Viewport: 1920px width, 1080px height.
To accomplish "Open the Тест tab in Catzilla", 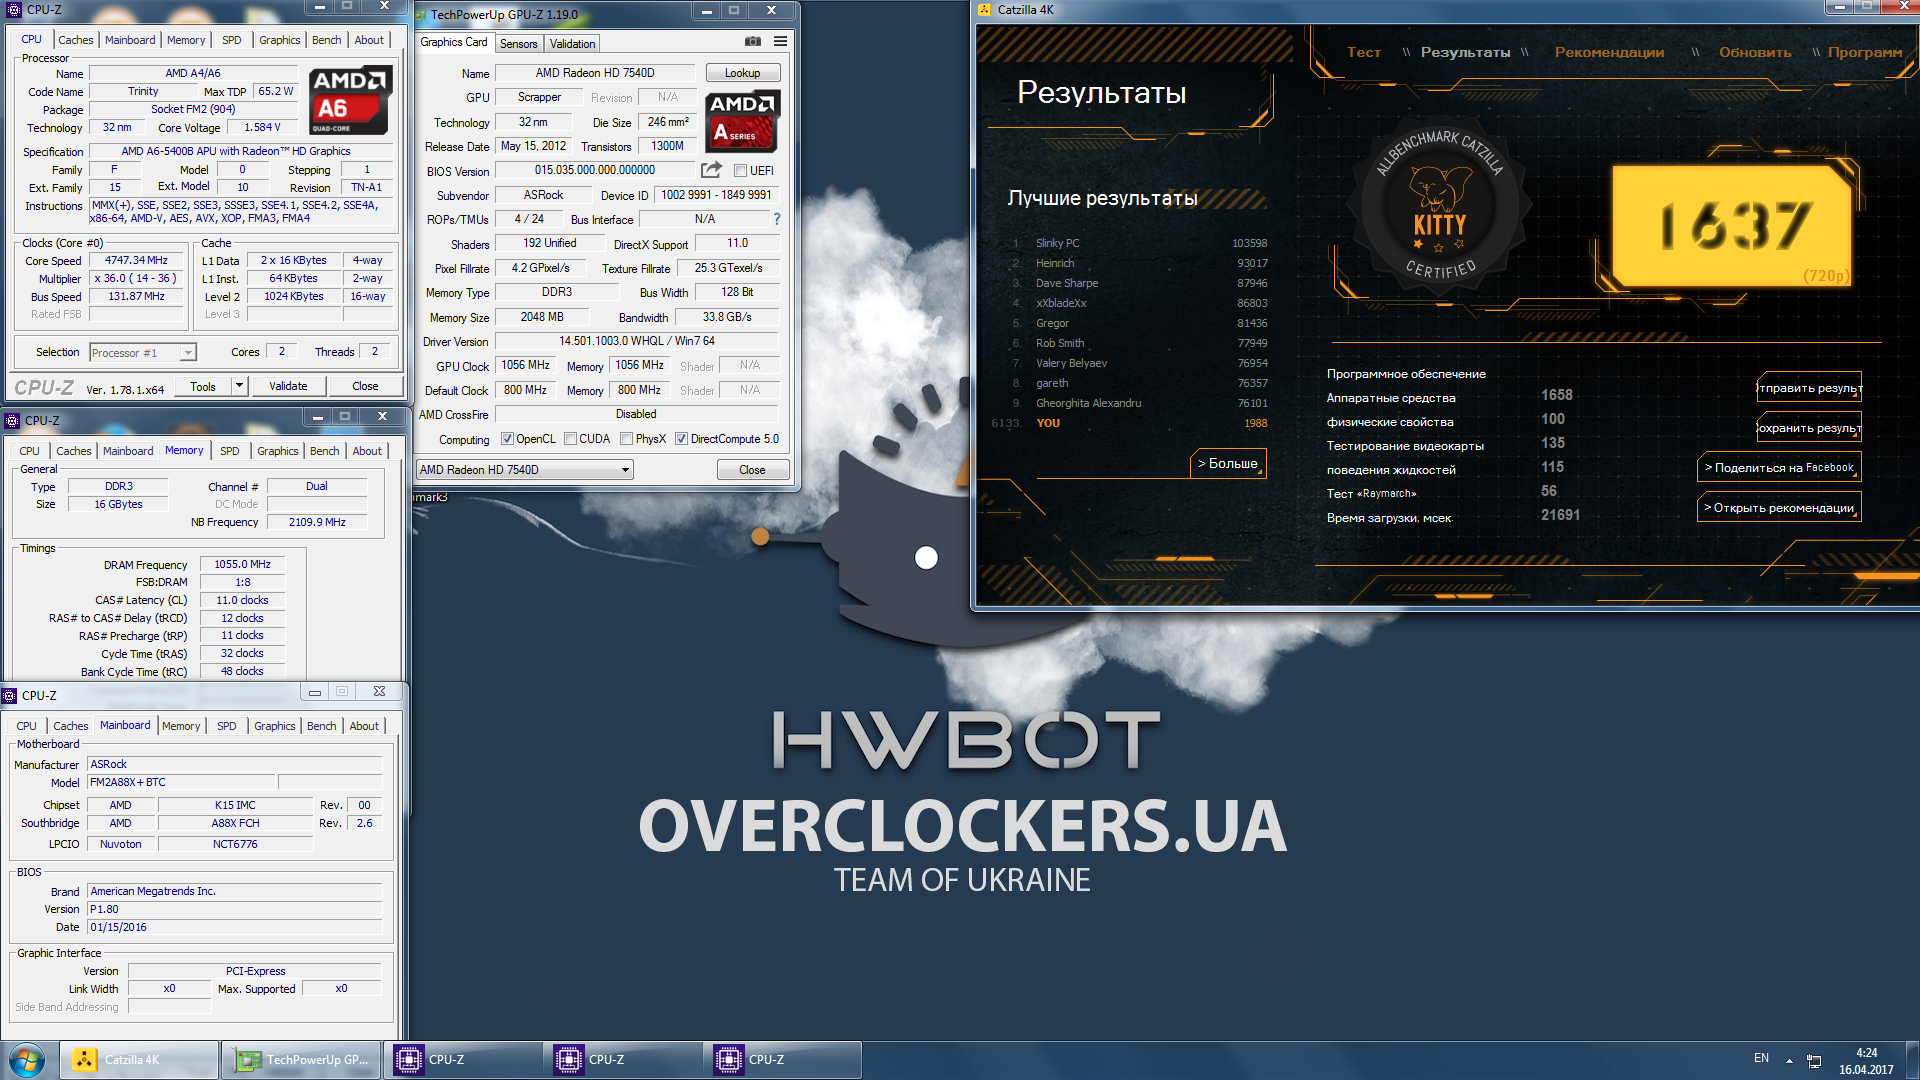I will [1363, 52].
